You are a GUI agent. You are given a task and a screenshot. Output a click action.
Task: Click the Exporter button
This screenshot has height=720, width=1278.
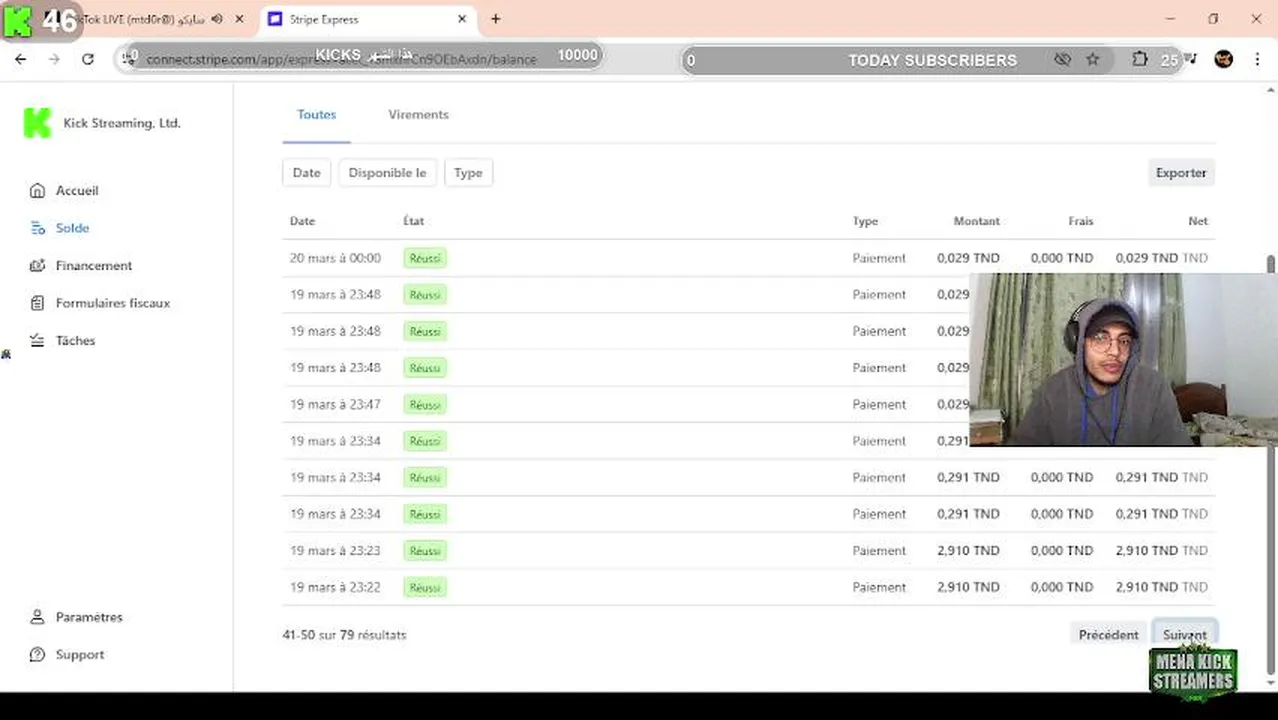[1181, 173]
